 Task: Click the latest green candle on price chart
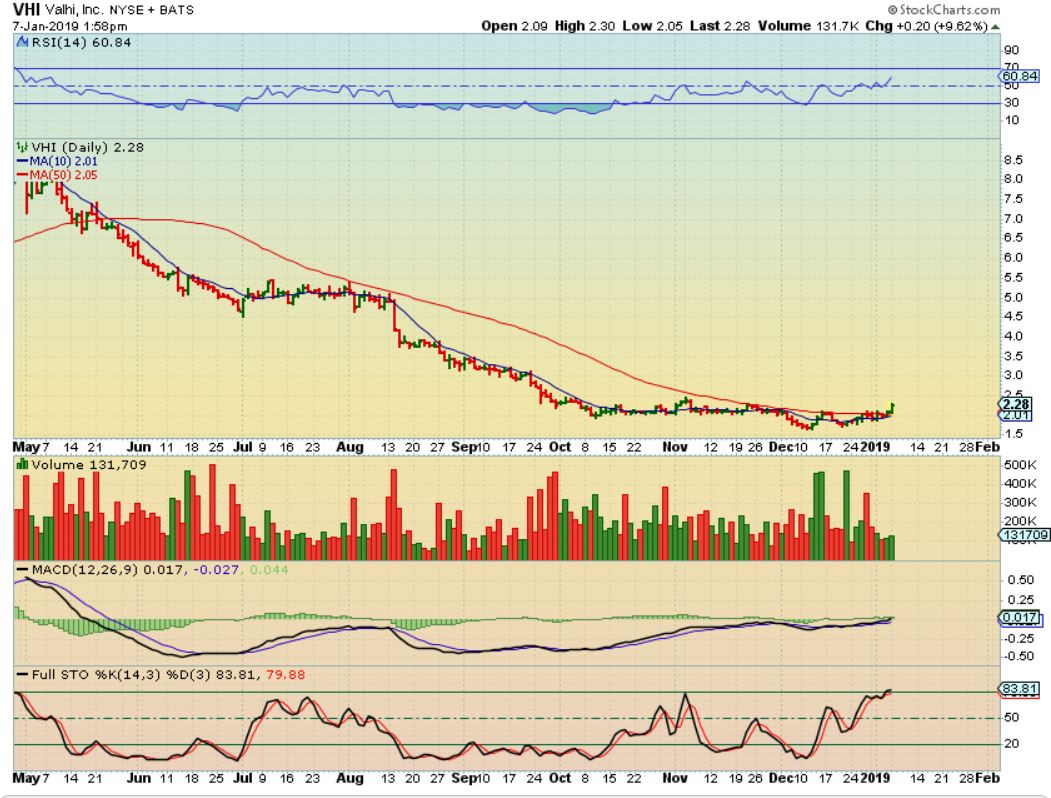click(x=891, y=408)
